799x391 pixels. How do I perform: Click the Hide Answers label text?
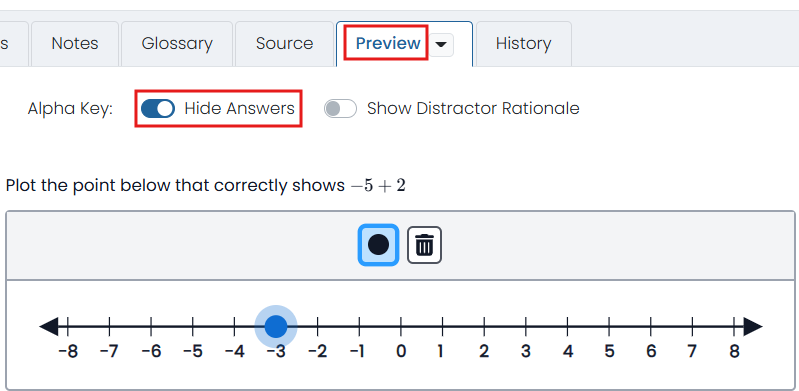coord(239,109)
